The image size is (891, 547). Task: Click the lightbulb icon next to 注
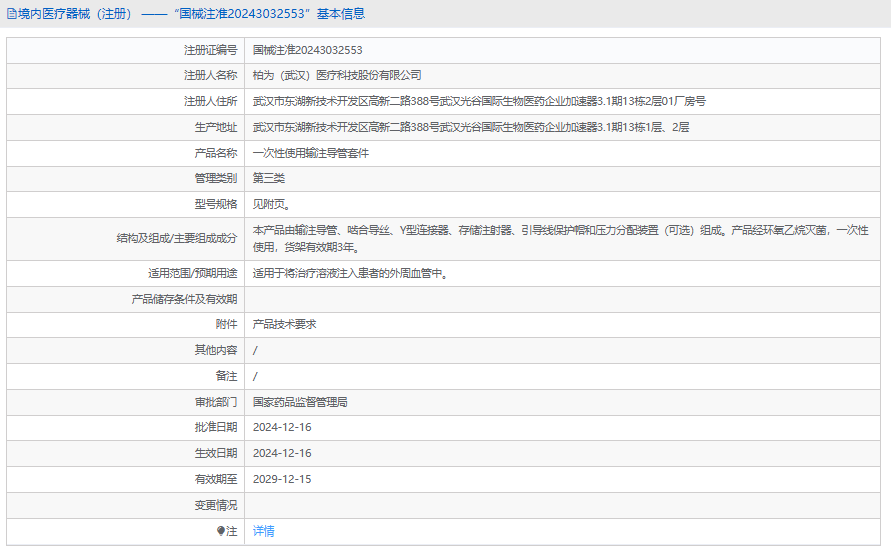pyautogui.click(x=221, y=531)
